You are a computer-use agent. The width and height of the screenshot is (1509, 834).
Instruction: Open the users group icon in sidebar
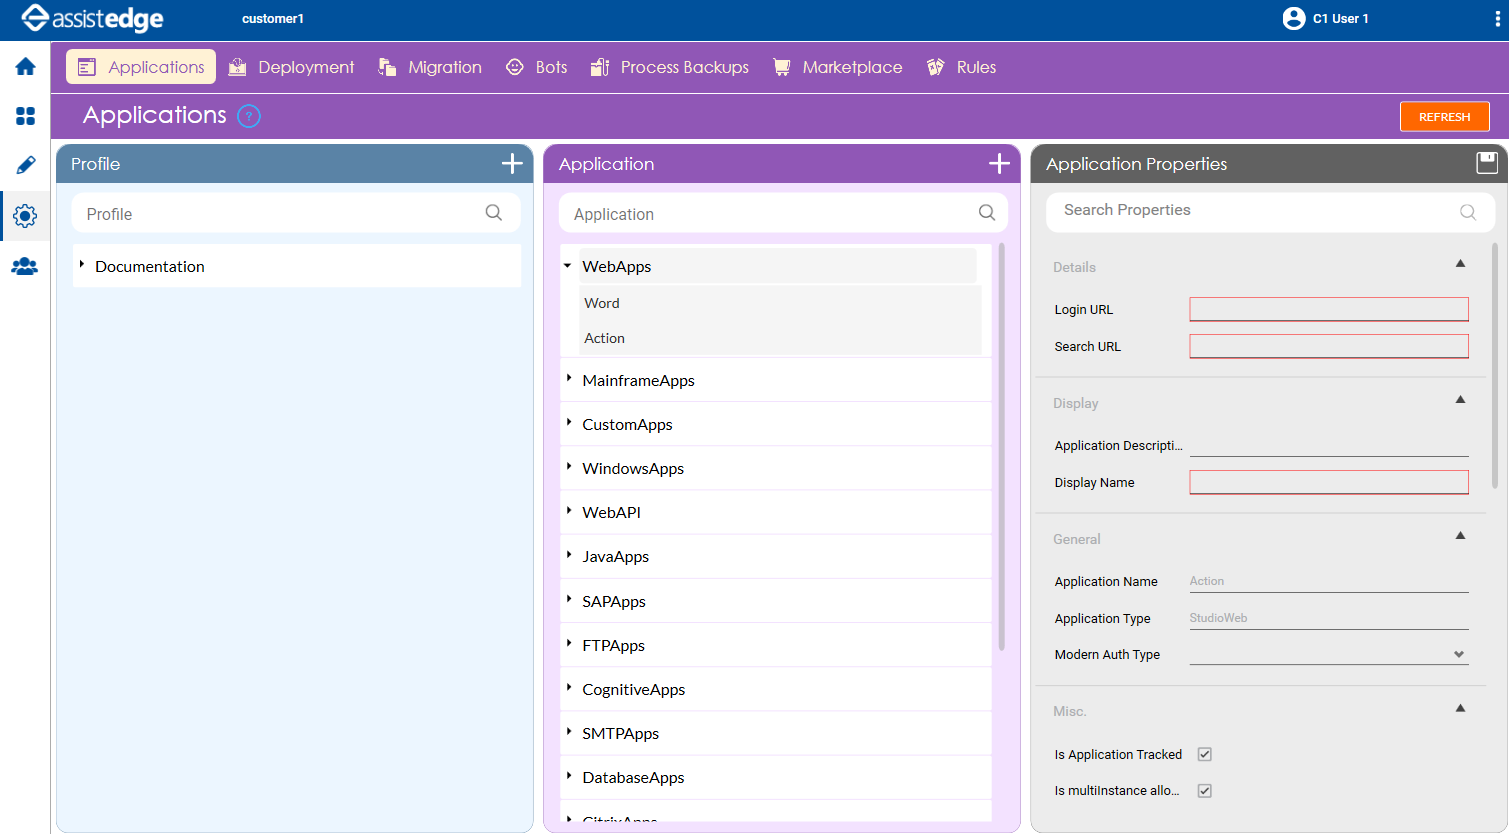pyautogui.click(x=25, y=266)
